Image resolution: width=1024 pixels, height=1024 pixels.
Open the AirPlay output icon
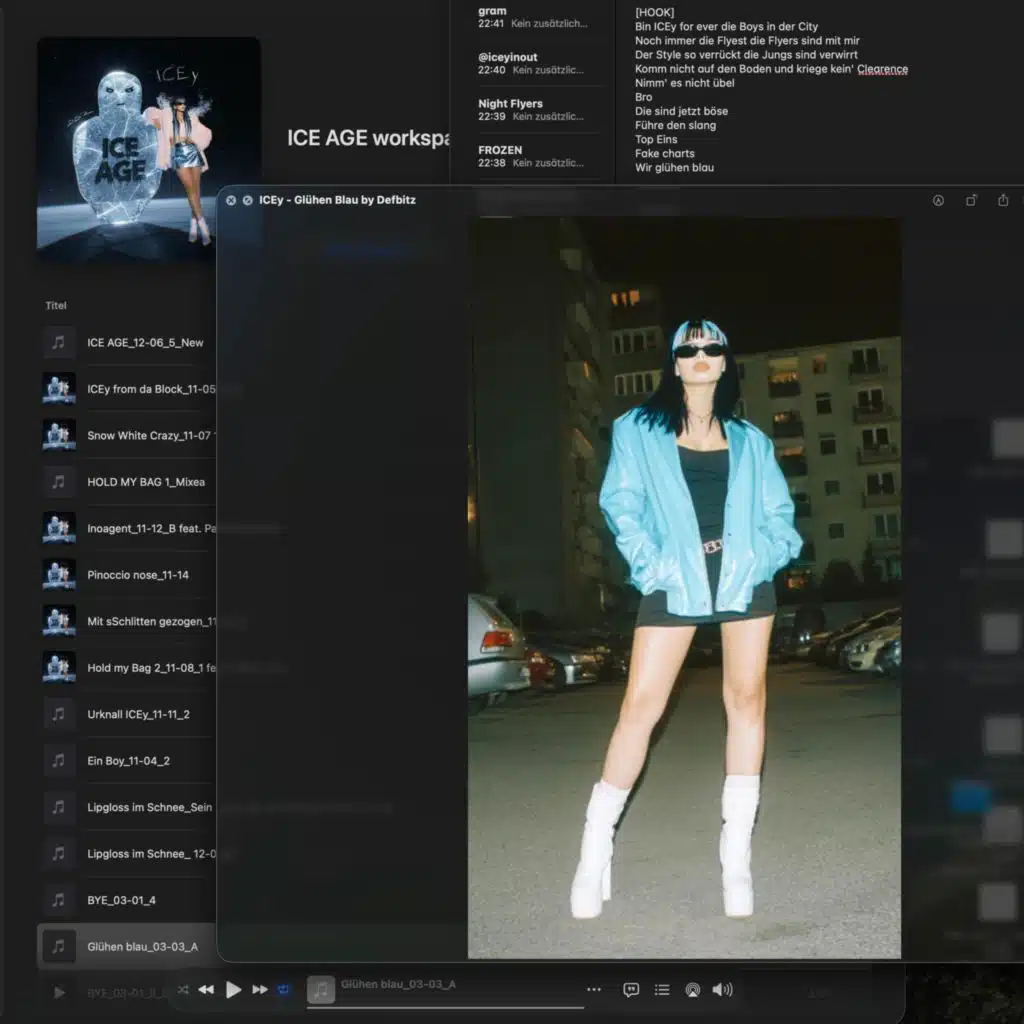pos(692,989)
